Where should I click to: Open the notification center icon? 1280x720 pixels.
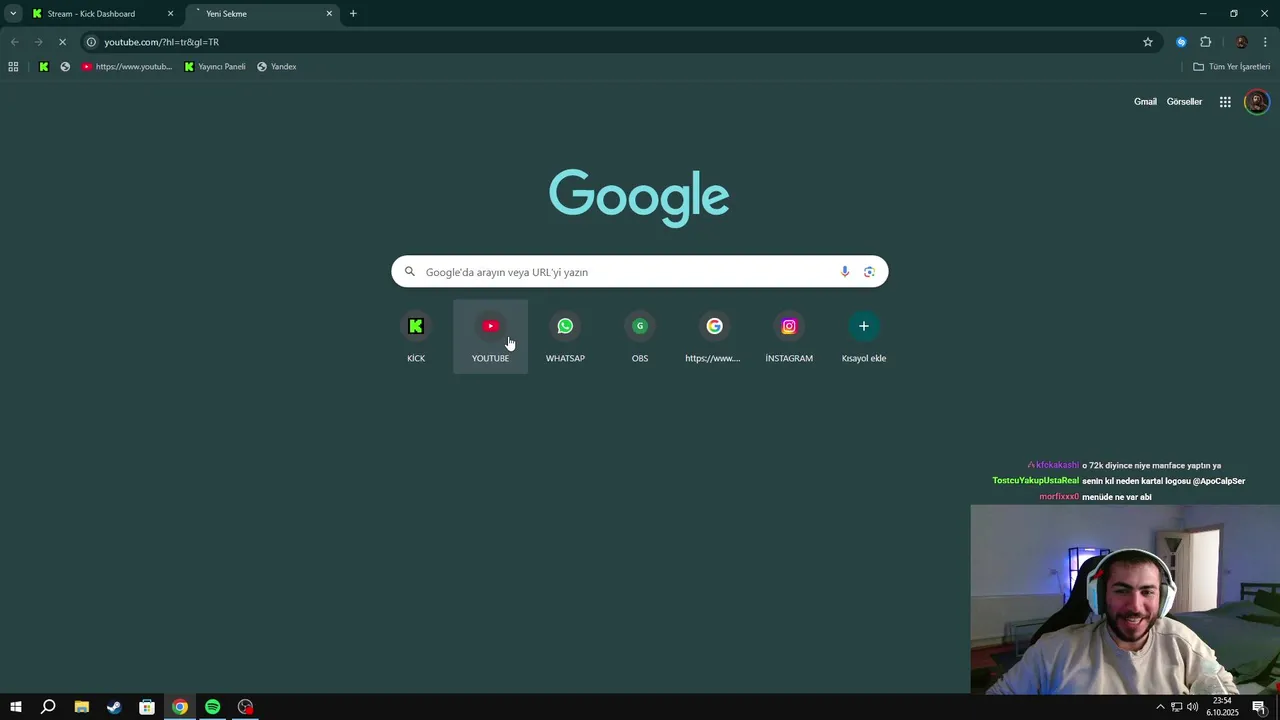1259,707
